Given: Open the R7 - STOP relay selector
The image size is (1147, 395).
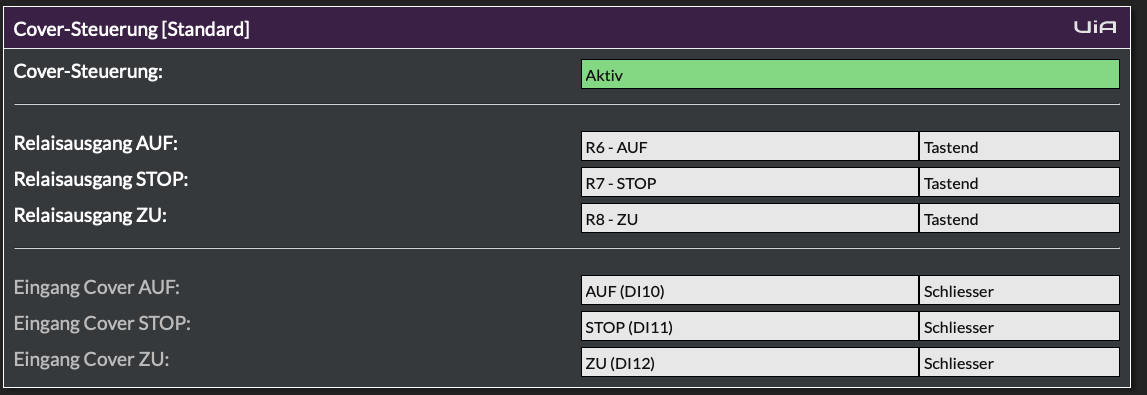Looking at the screenshot, I should tap(750, 182).
